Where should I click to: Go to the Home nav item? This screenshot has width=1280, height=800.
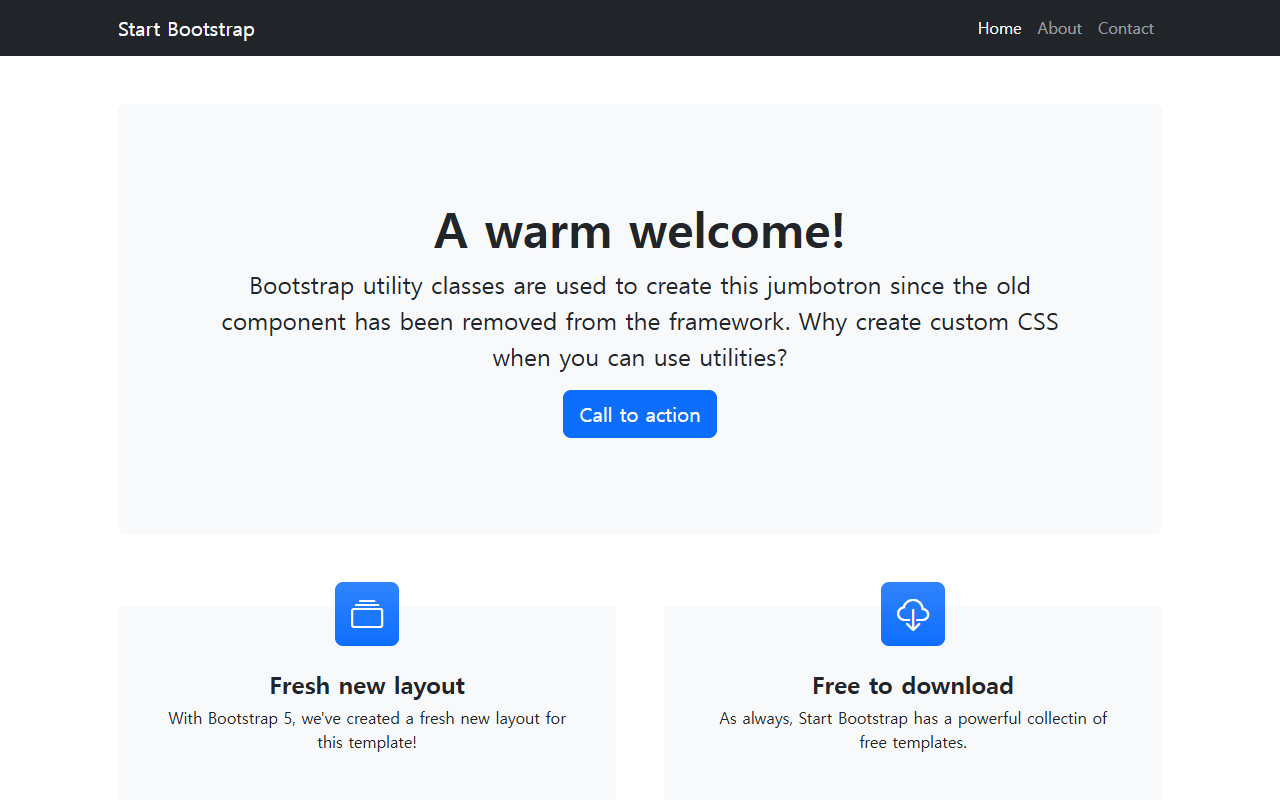[x=1000, y=28]
